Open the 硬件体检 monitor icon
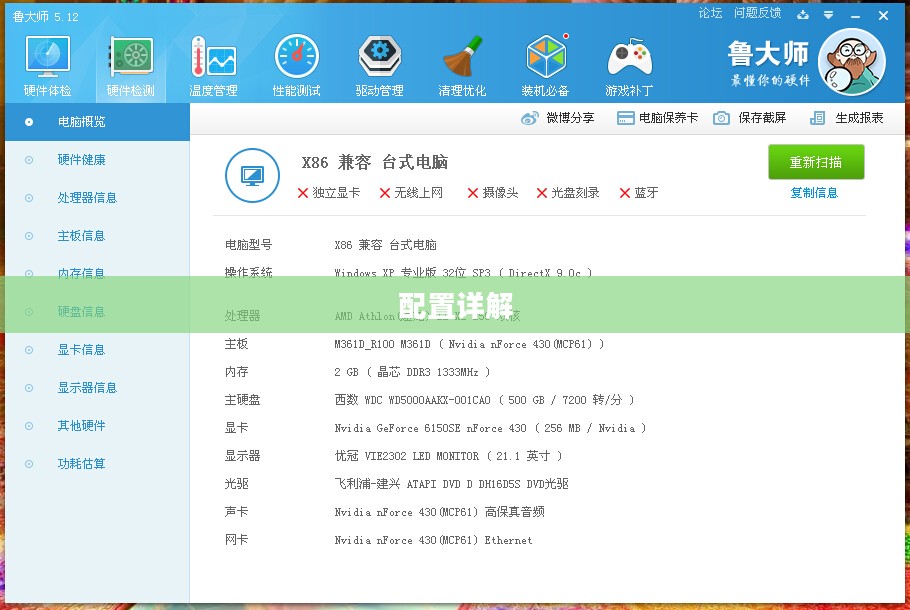The width and height of the screenshot is (910, 610). coord(48,57)
